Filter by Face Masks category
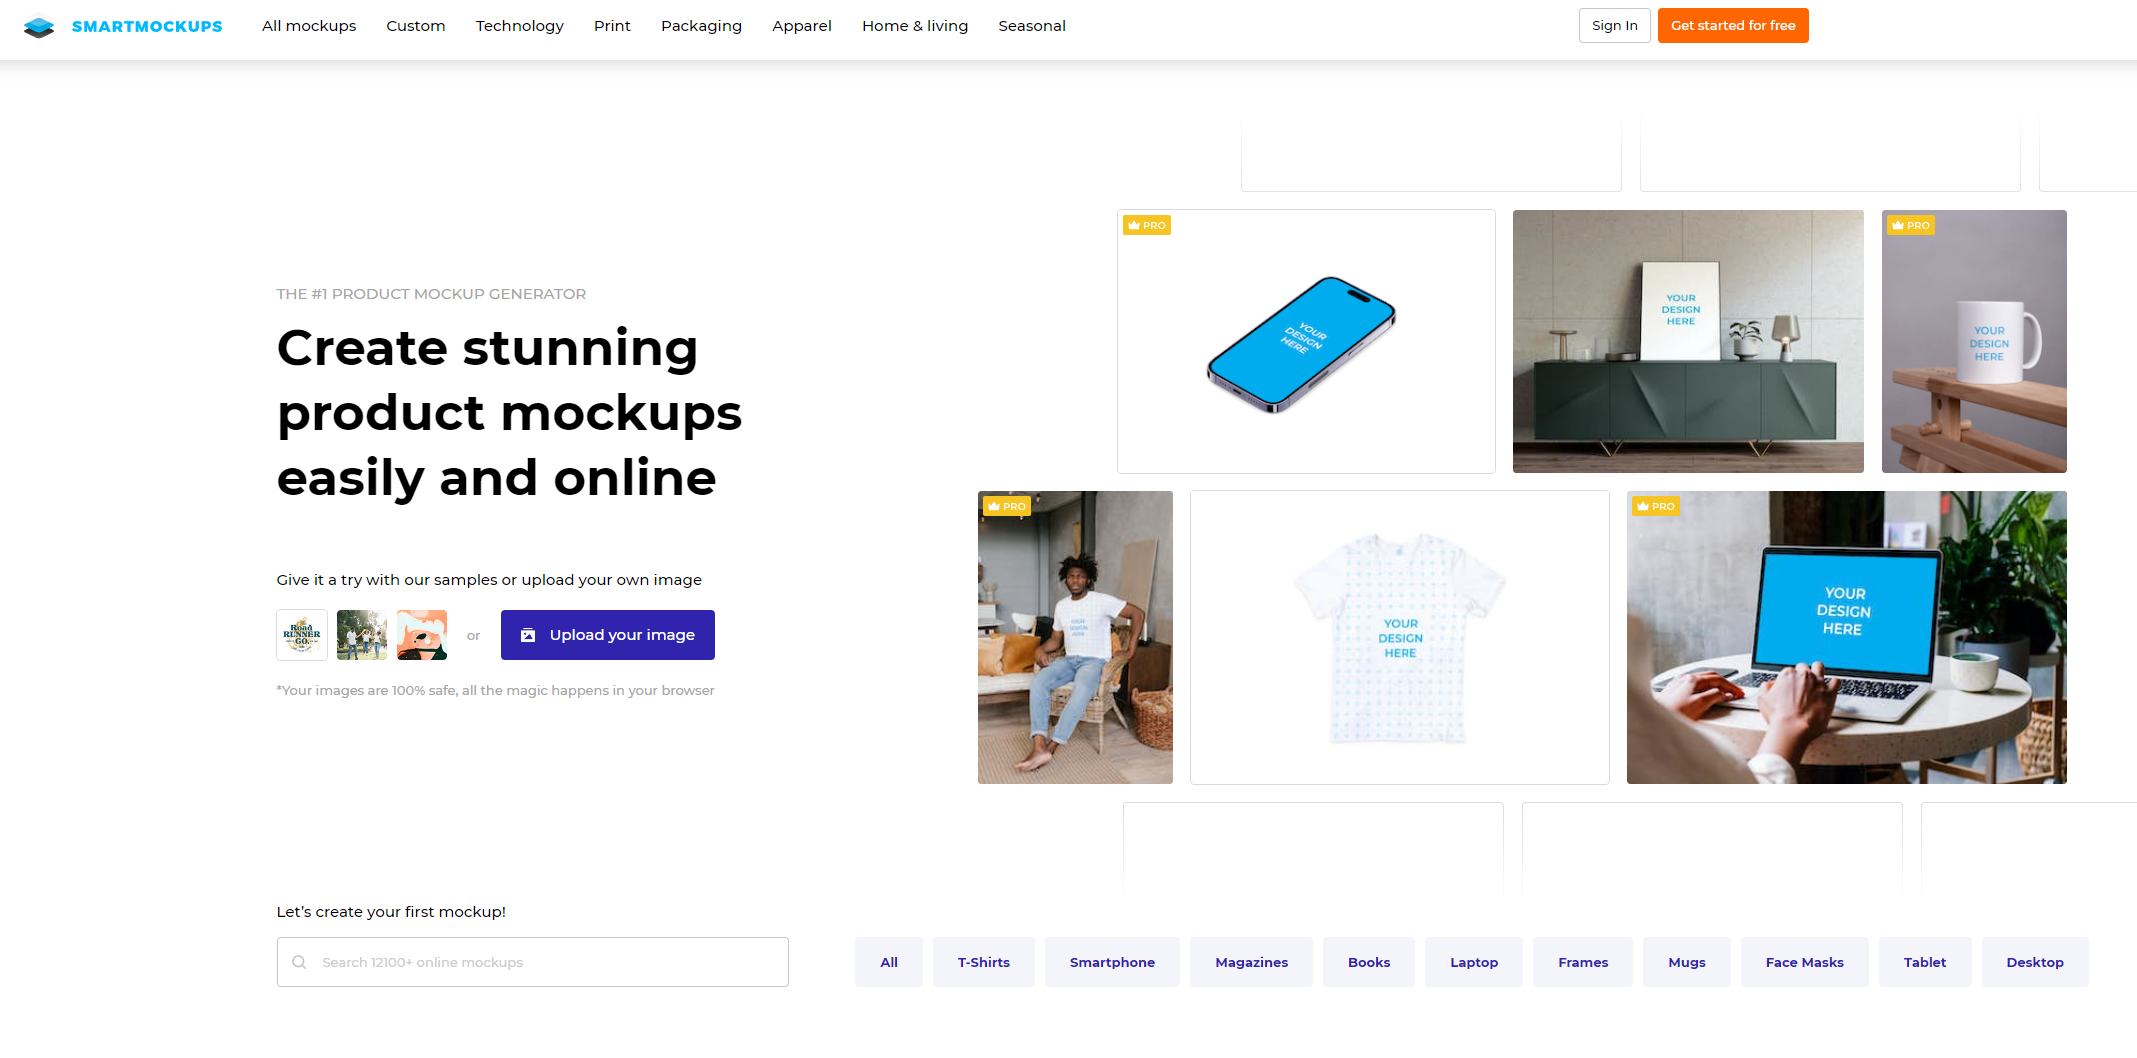The width and height of the screenshot is (2137, 1058). [x=1804, y=962]
